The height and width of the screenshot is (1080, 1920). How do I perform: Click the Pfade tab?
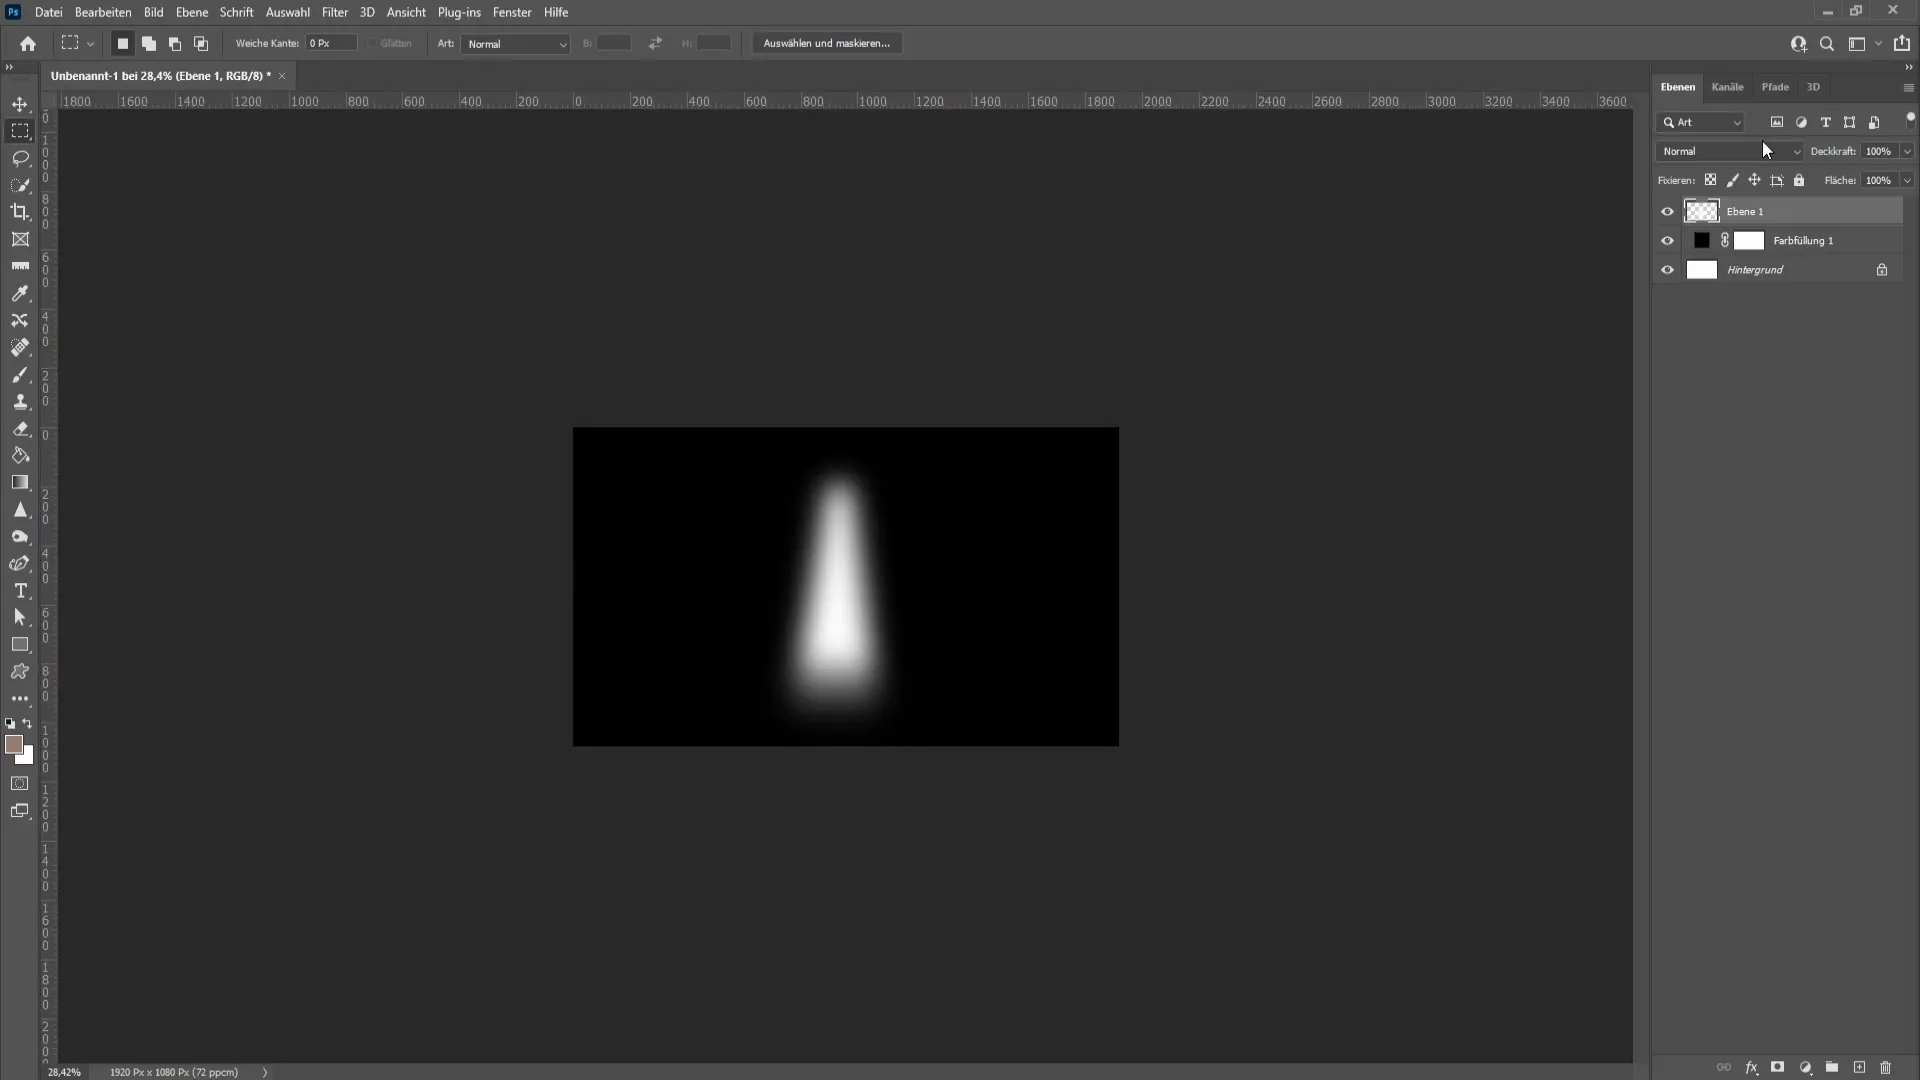click(1774, 87)
